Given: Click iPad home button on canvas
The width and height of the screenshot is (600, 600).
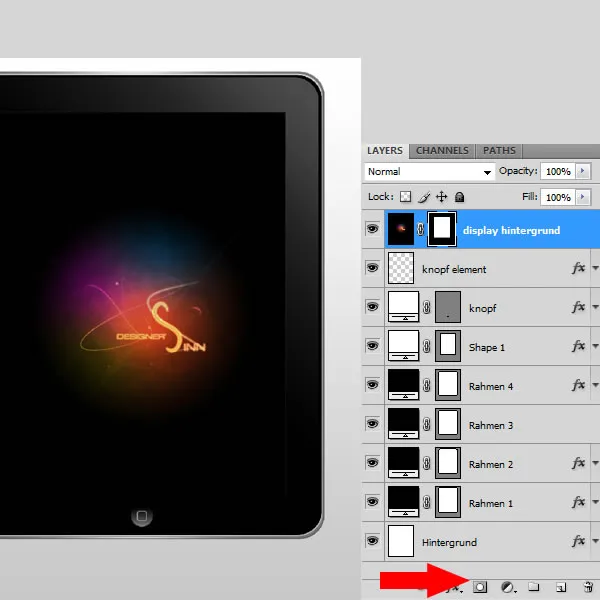Looking at the screenshot, I should click(142, 516).
